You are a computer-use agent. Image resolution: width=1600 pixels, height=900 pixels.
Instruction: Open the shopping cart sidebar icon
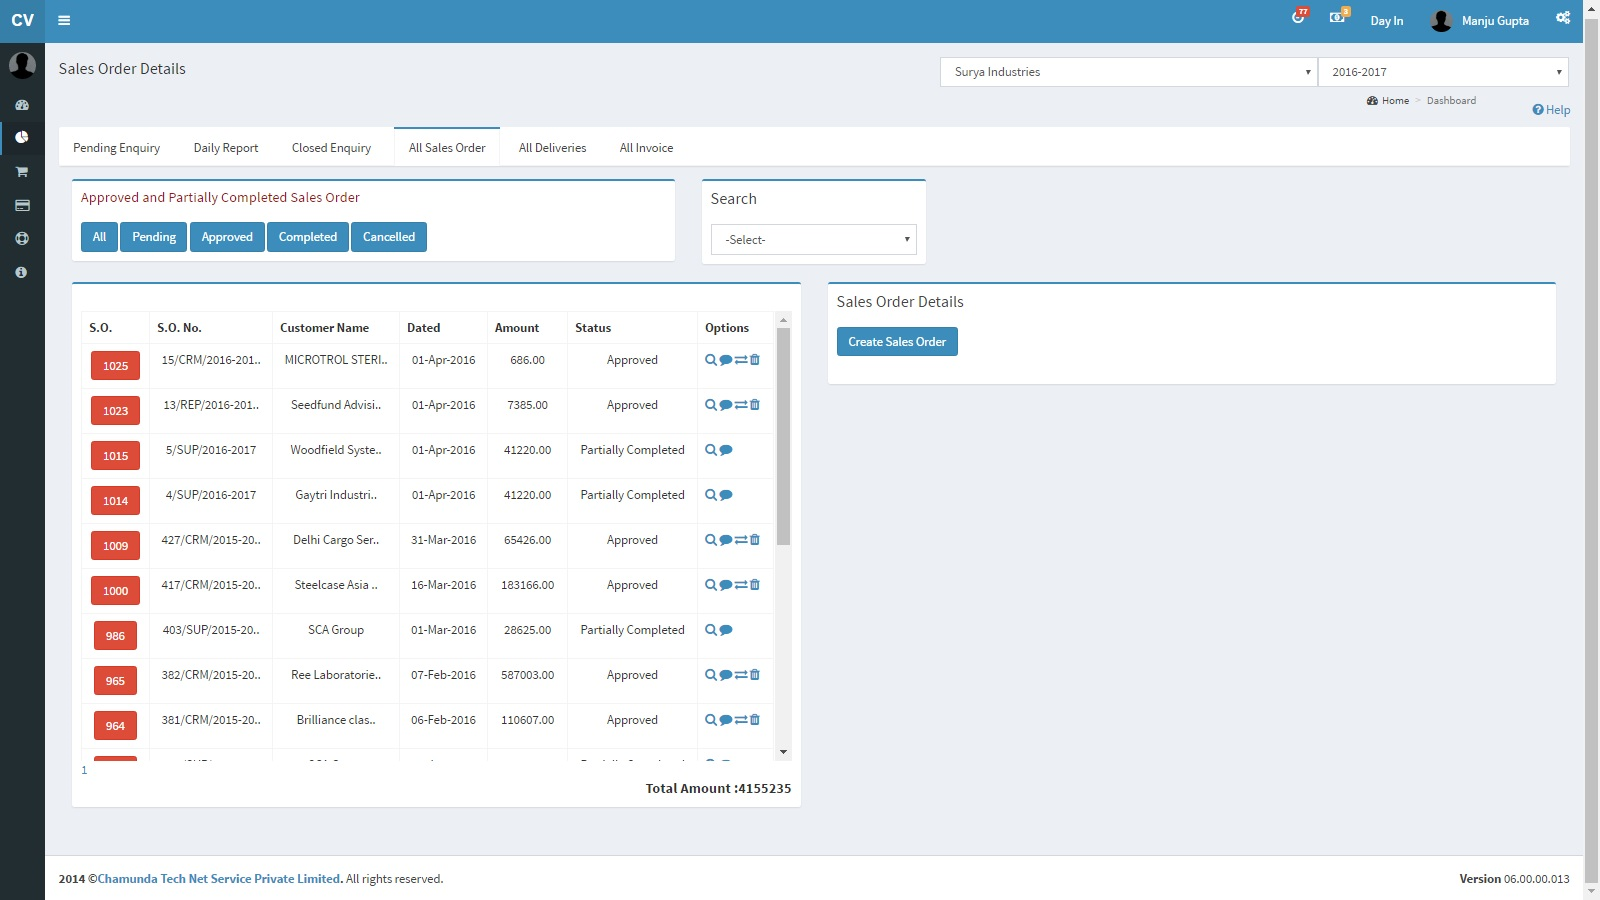[22, 172]
